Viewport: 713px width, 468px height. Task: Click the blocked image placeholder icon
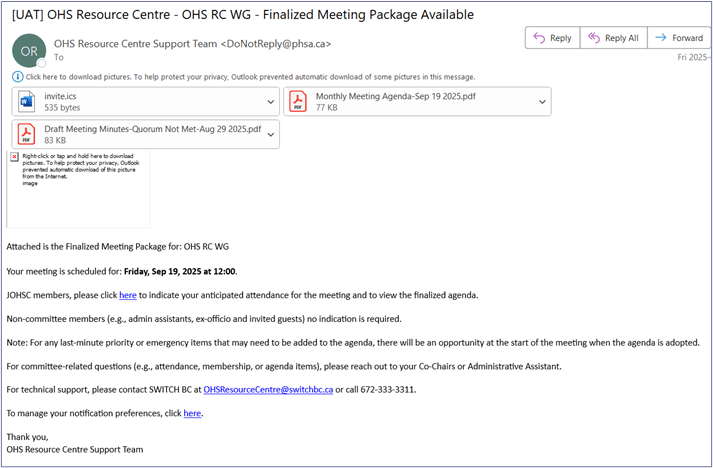14,157
